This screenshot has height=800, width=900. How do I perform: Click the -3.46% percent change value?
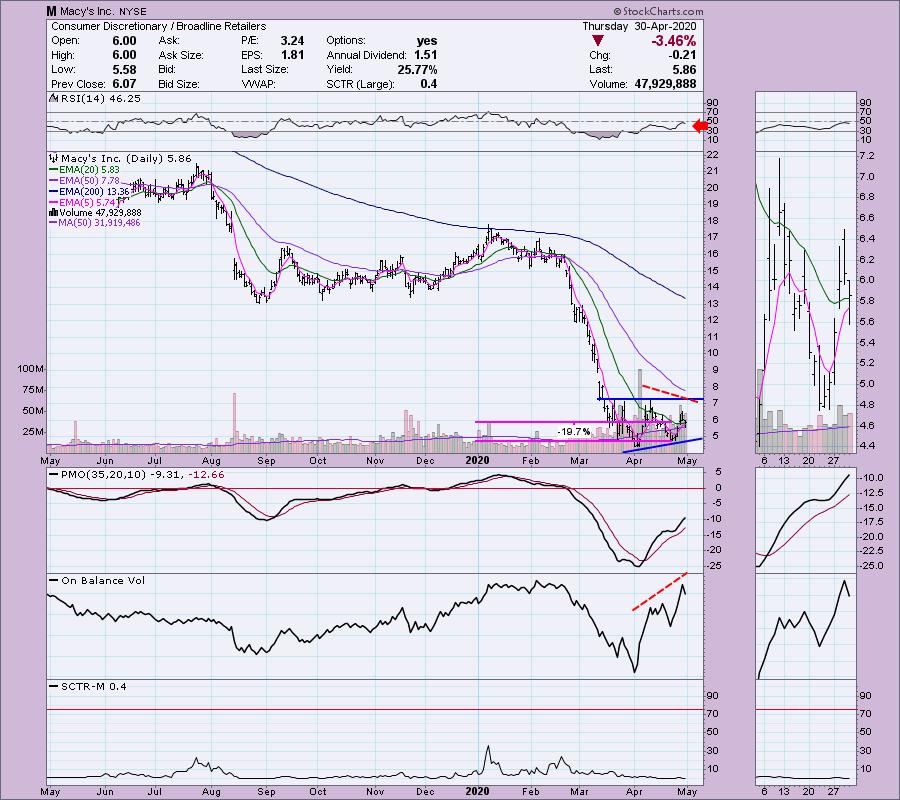[x=673, y=41]
